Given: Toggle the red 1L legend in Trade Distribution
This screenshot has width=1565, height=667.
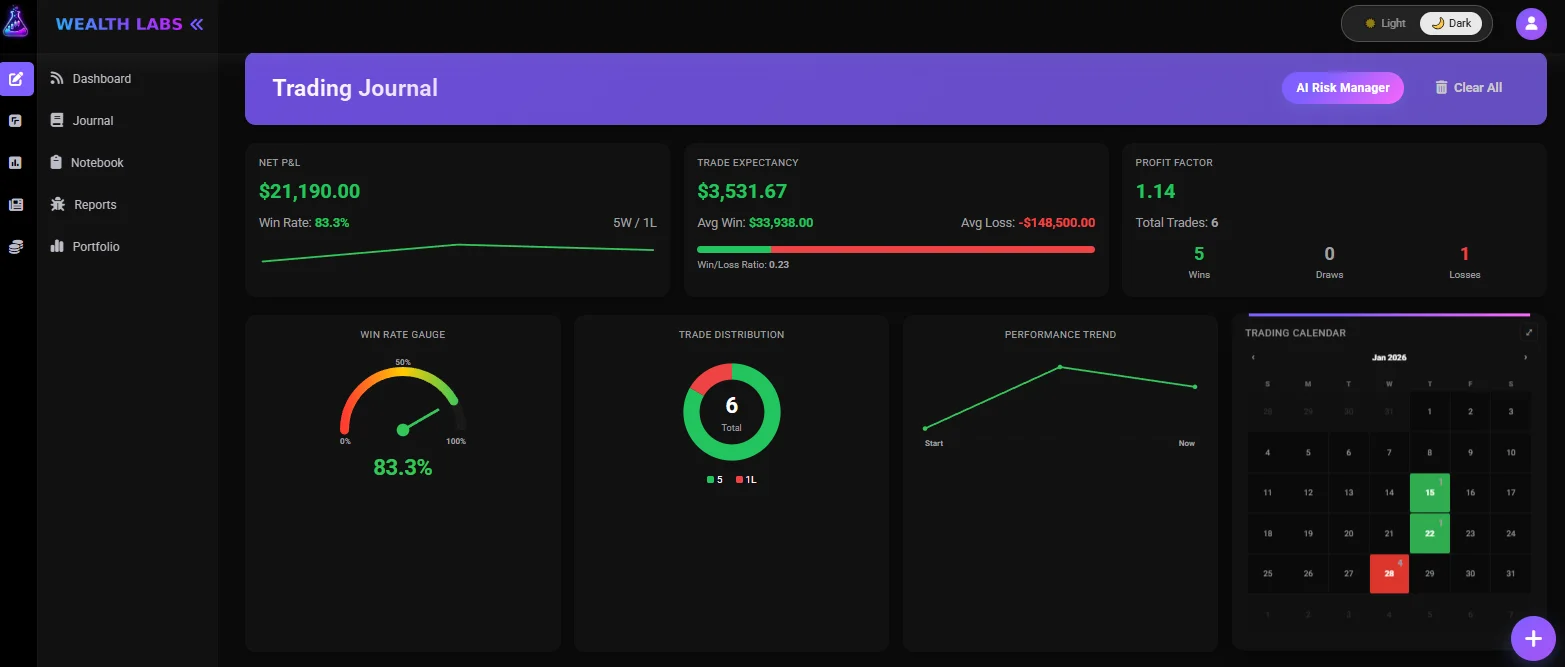Looking at the screenshot, I should click(x=745, y=479).
